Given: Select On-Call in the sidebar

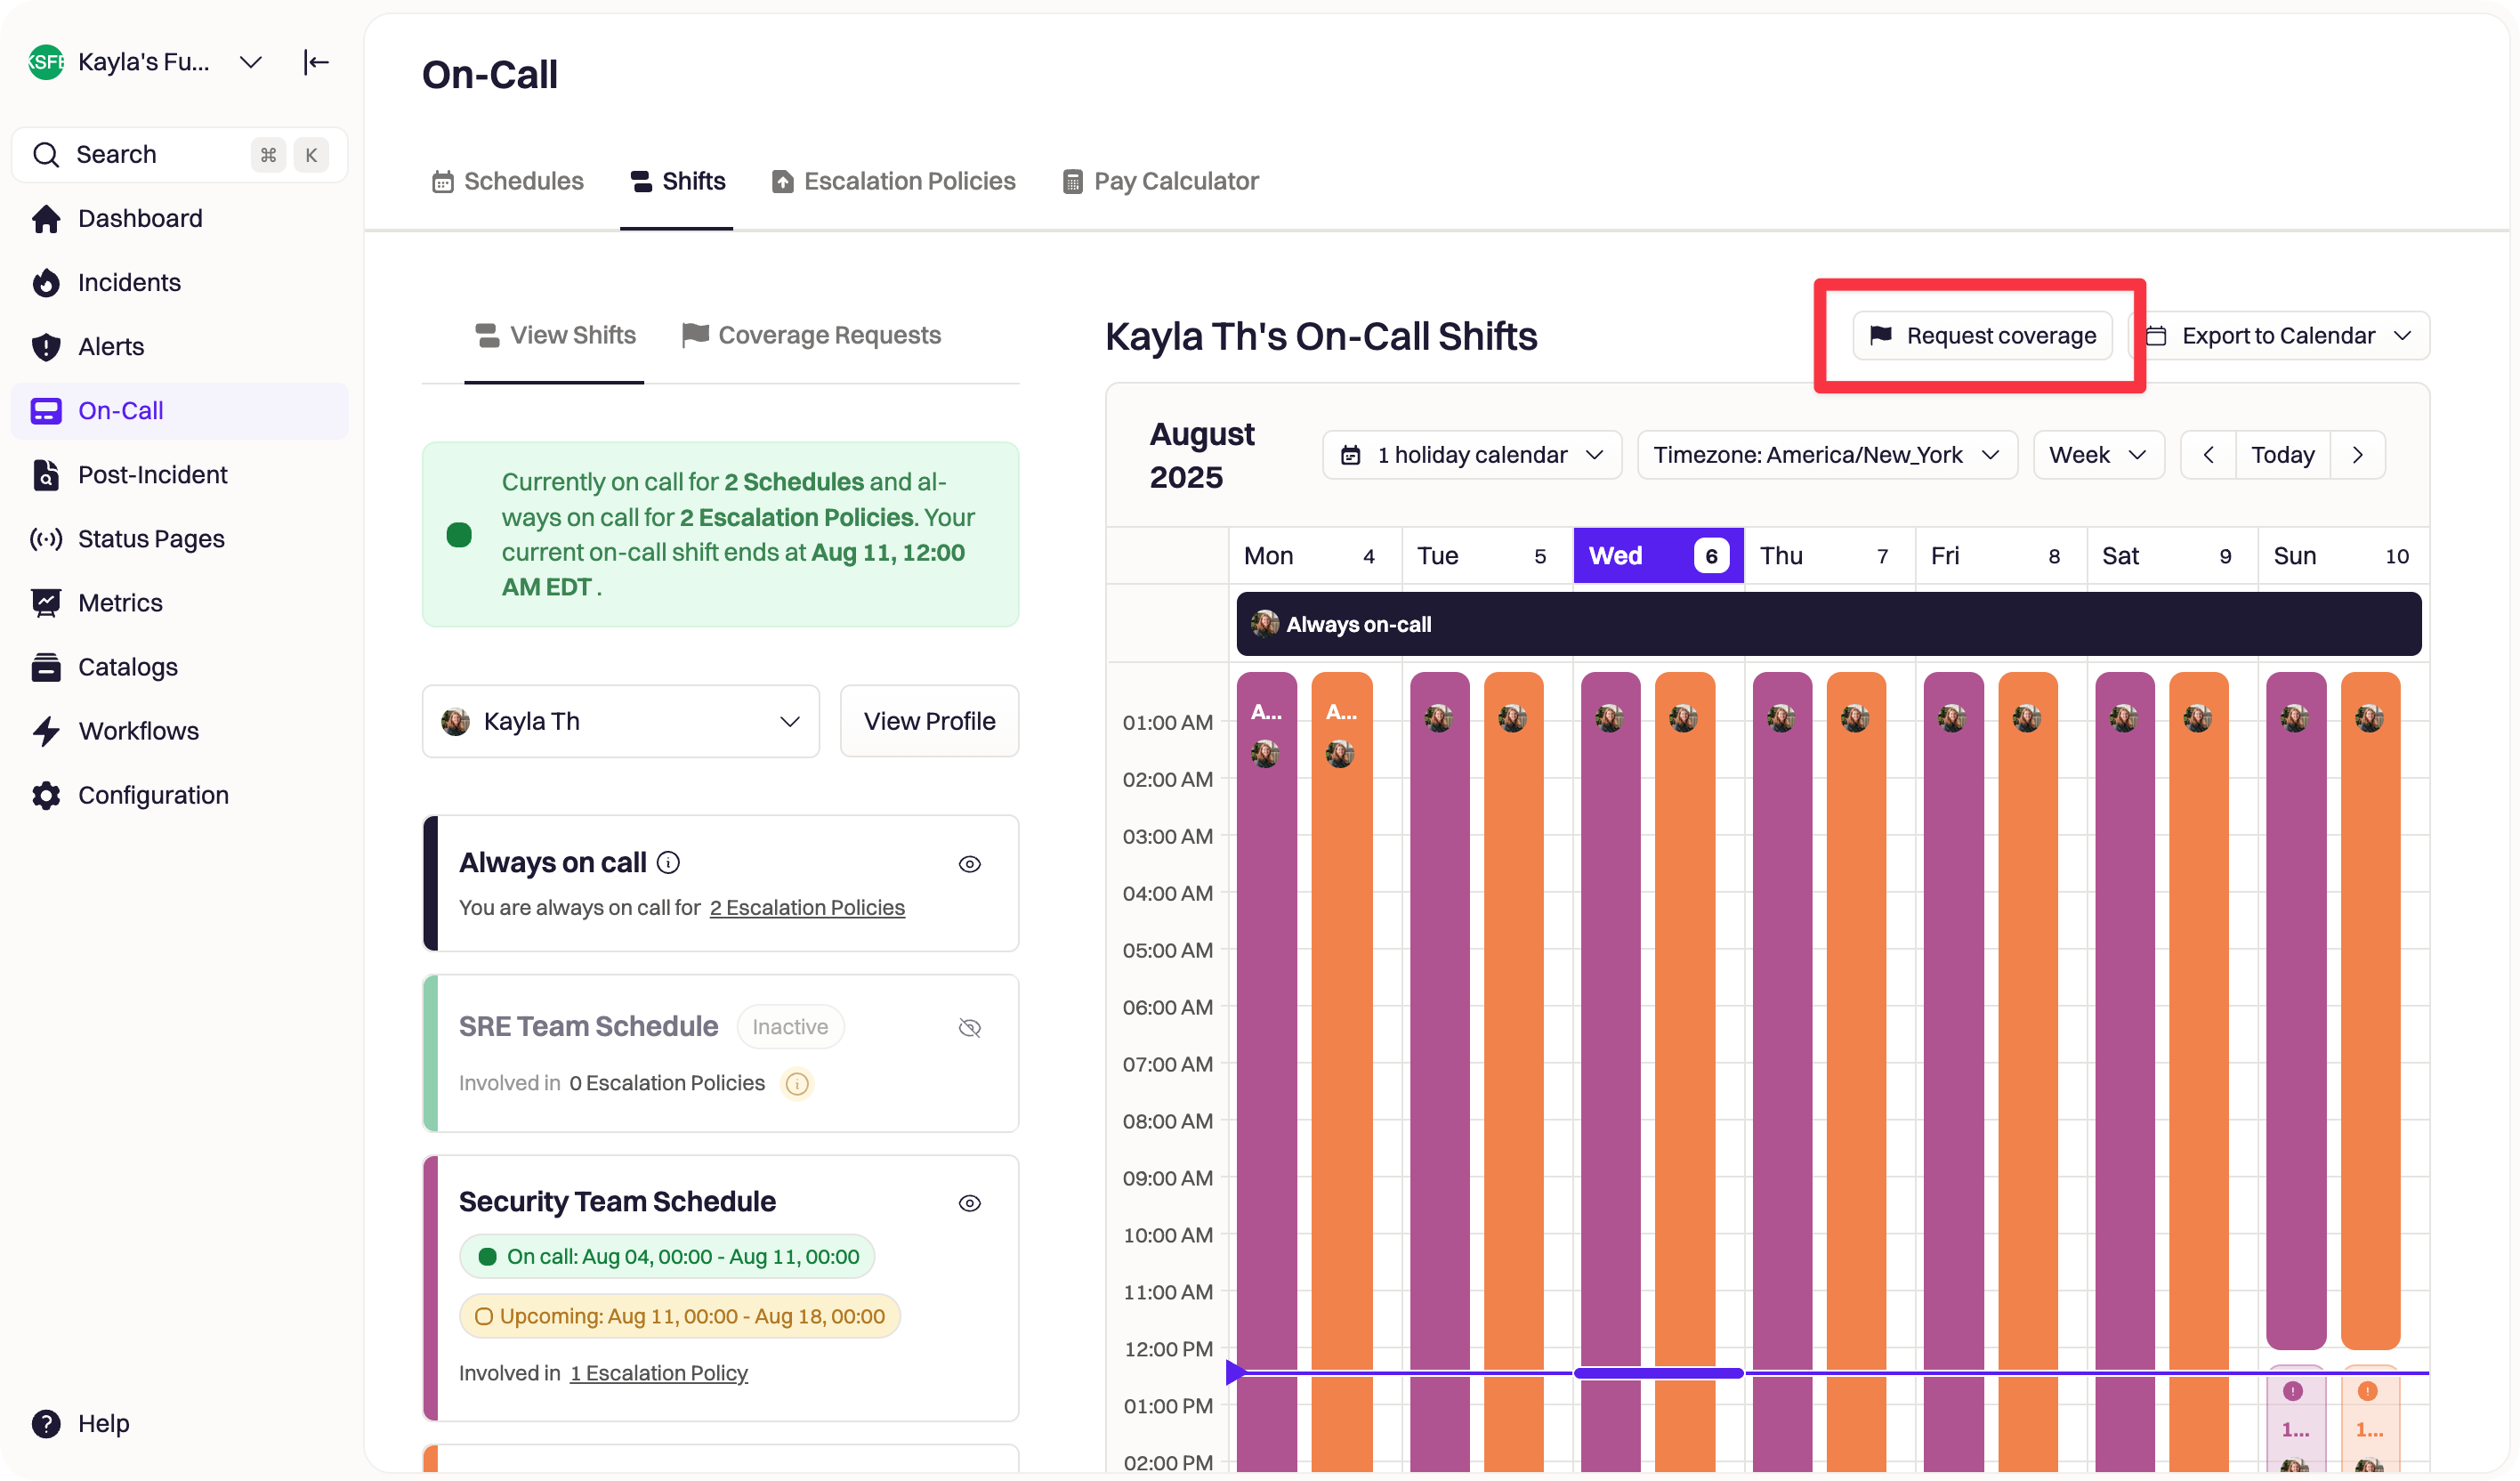Looking at the screenshot, I should tap(180, 410).
